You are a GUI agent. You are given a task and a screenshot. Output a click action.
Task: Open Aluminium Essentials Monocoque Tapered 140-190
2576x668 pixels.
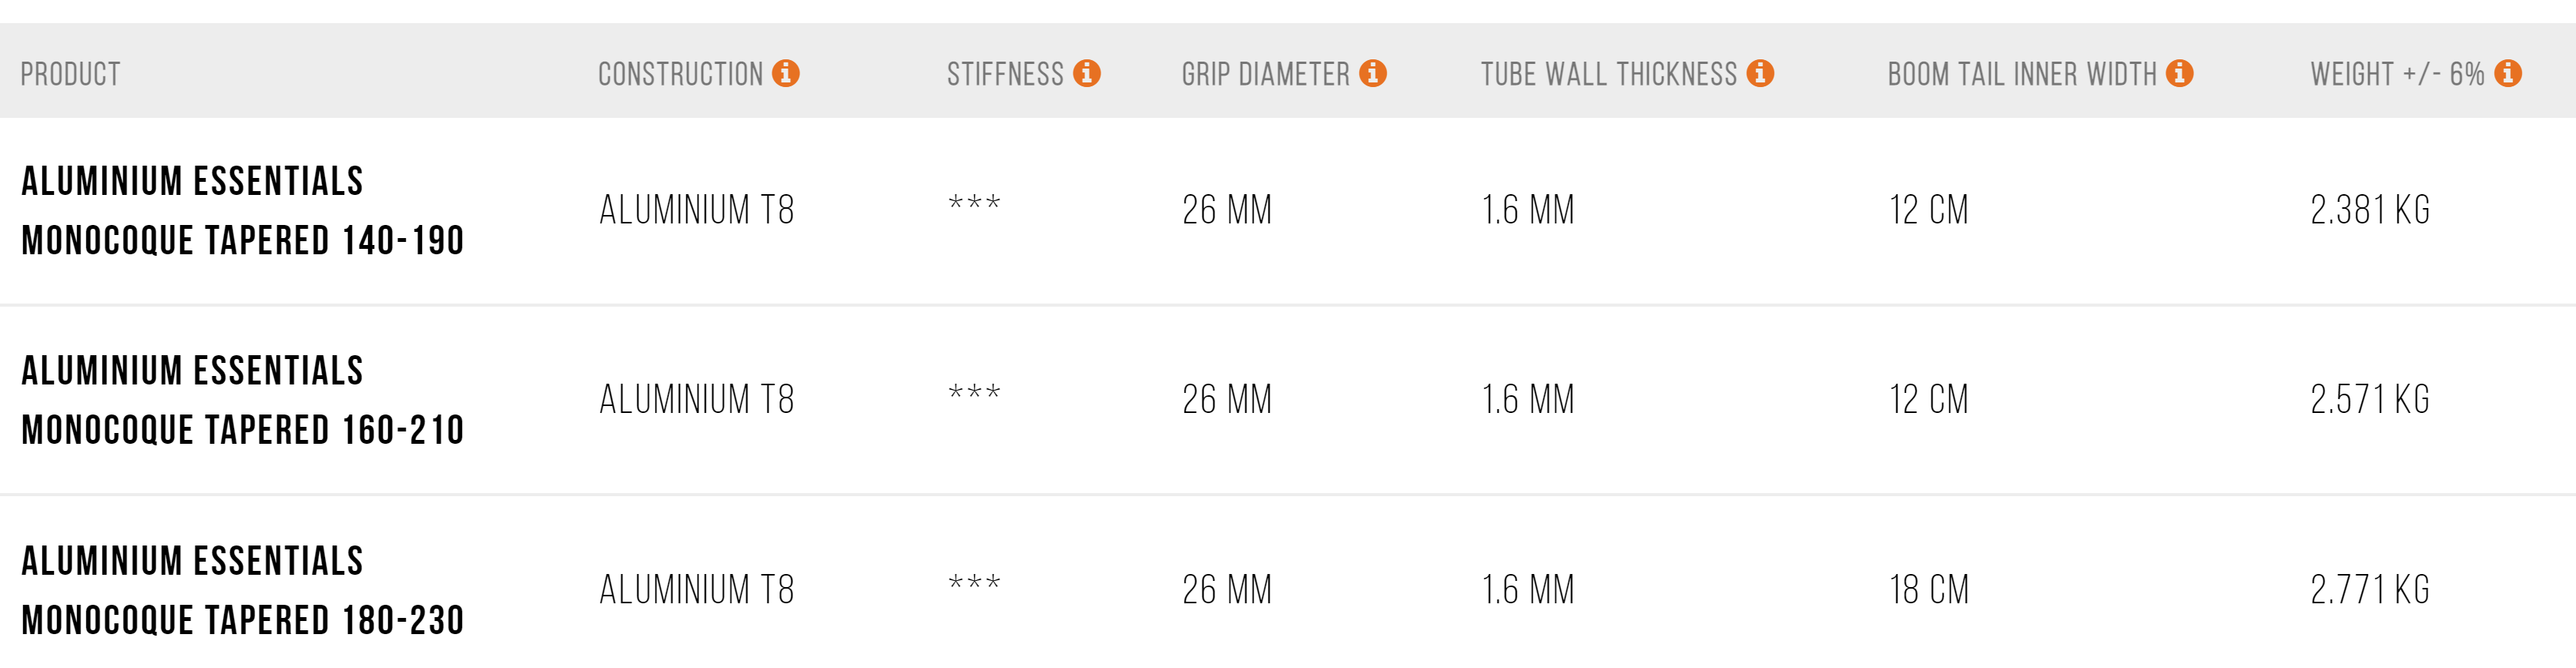(243, 211)
